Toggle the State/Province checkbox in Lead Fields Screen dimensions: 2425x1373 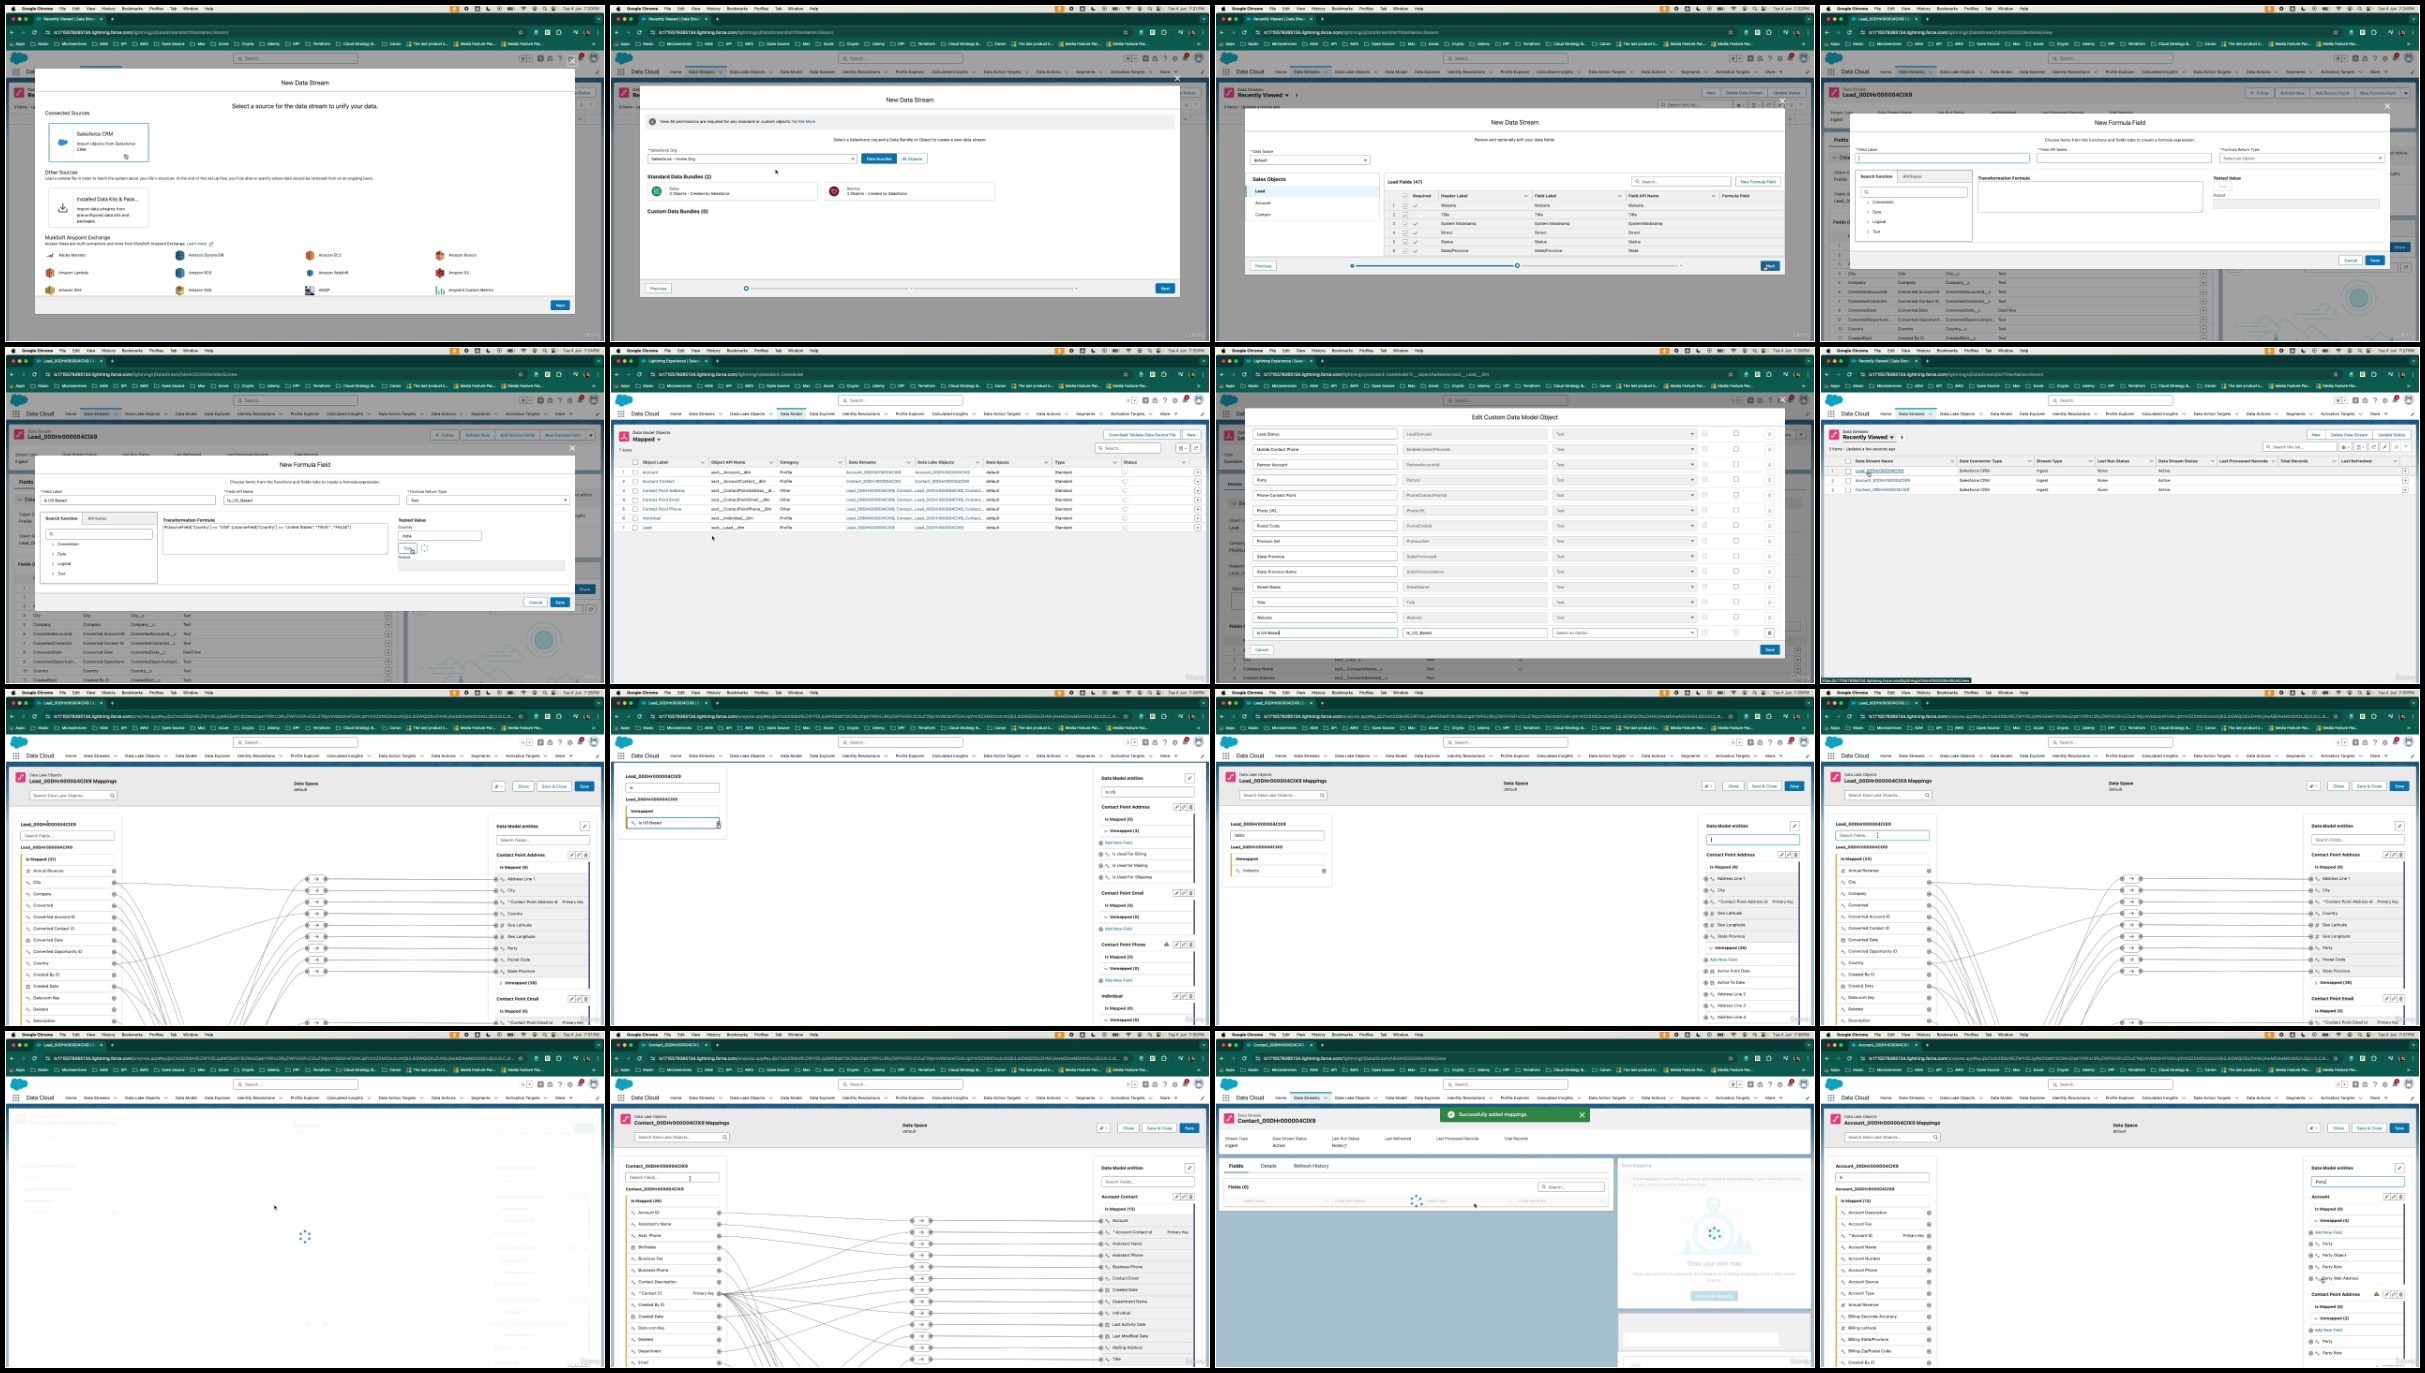[1405, 250]
